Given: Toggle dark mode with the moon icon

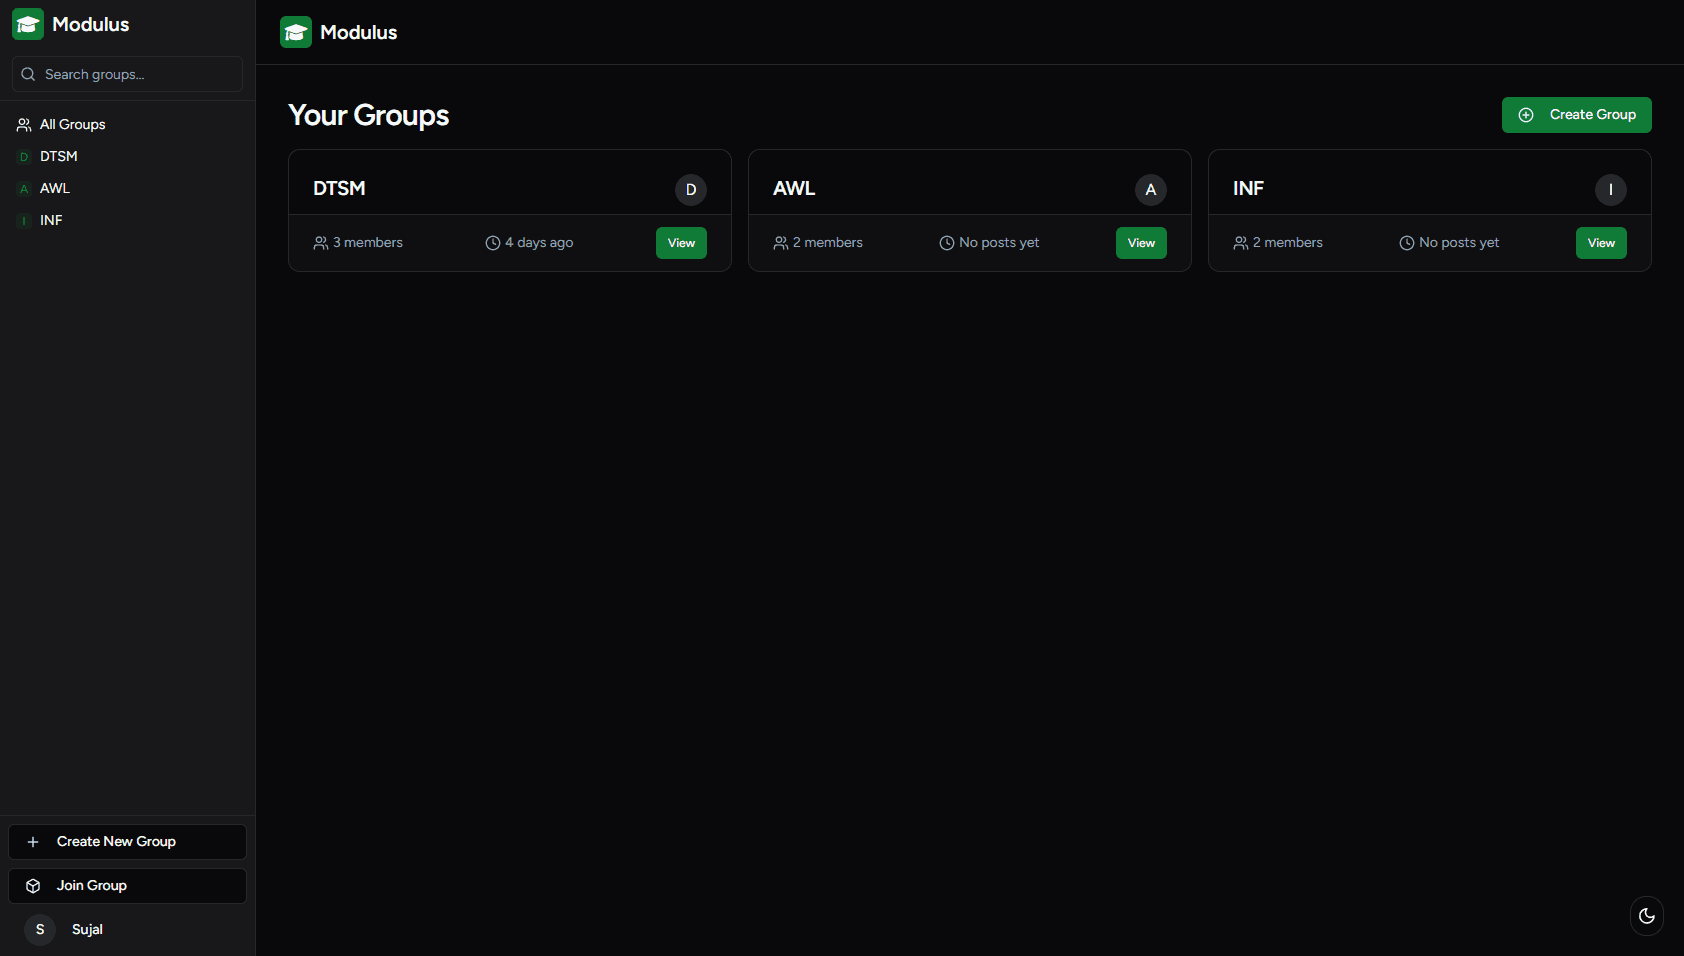Looking at the screenshot, I should [x=1646, y=916].
